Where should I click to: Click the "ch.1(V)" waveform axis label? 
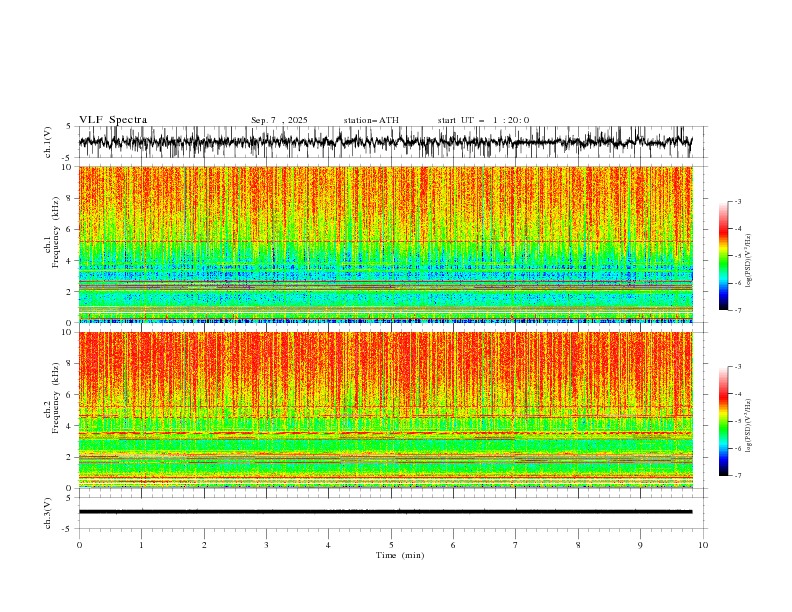[x=48, y=142]
